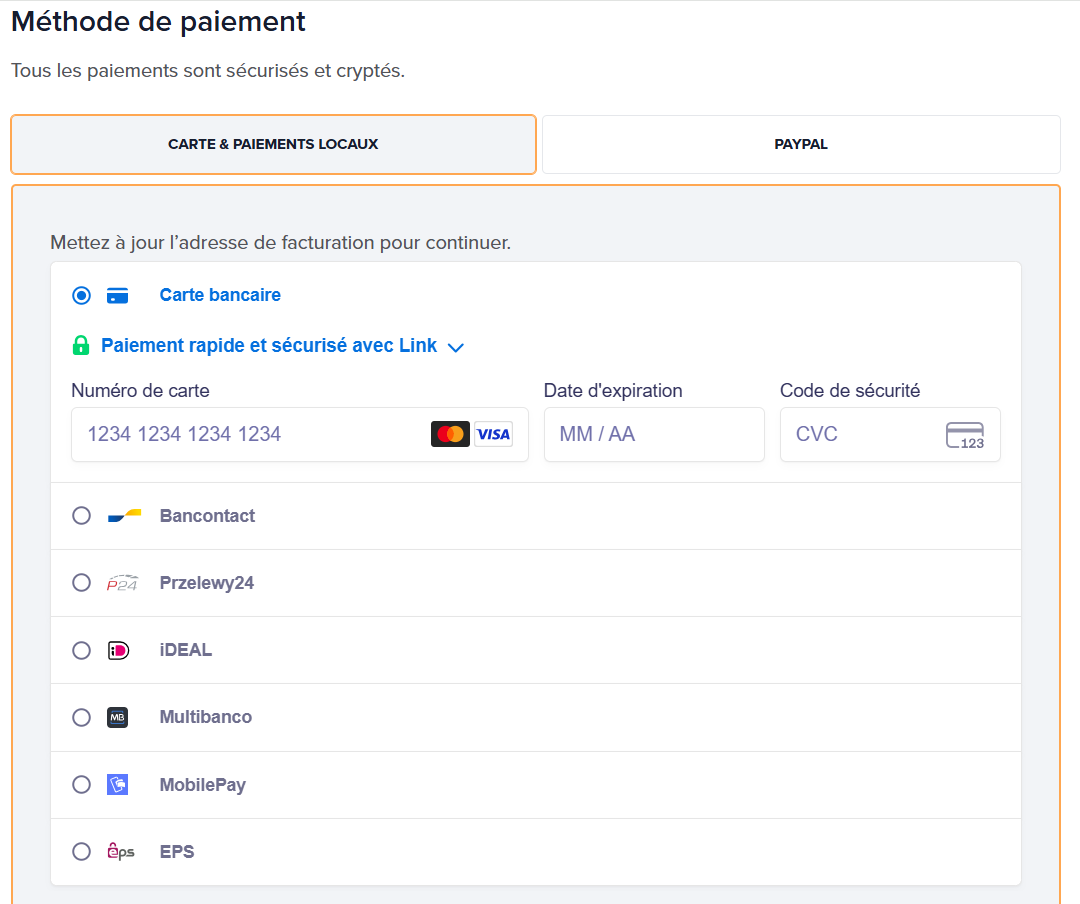The height and width of the screenshot is (904, 1080).
Task: Switch to the PayPal tab
Action: pyautogui.click(x=801, y=145)
